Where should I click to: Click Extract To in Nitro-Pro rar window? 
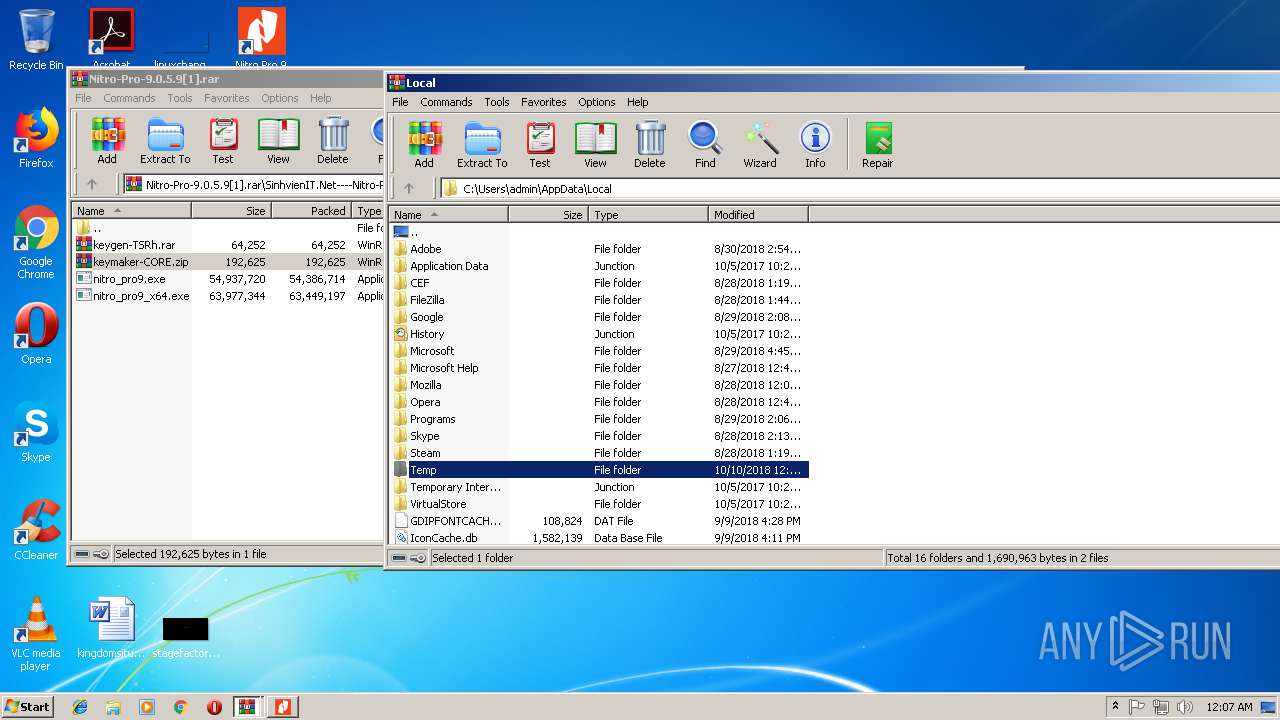[165, 140]
